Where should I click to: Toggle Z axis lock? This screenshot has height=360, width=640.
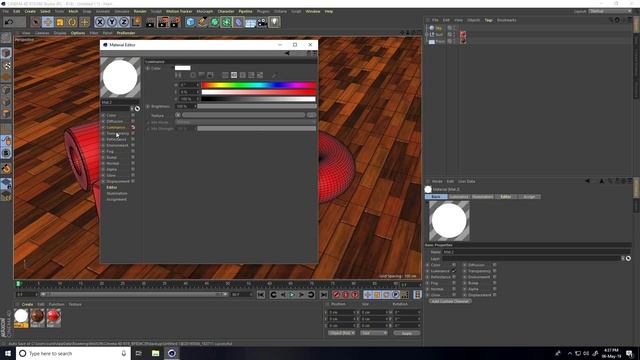(x=124, y=22)
